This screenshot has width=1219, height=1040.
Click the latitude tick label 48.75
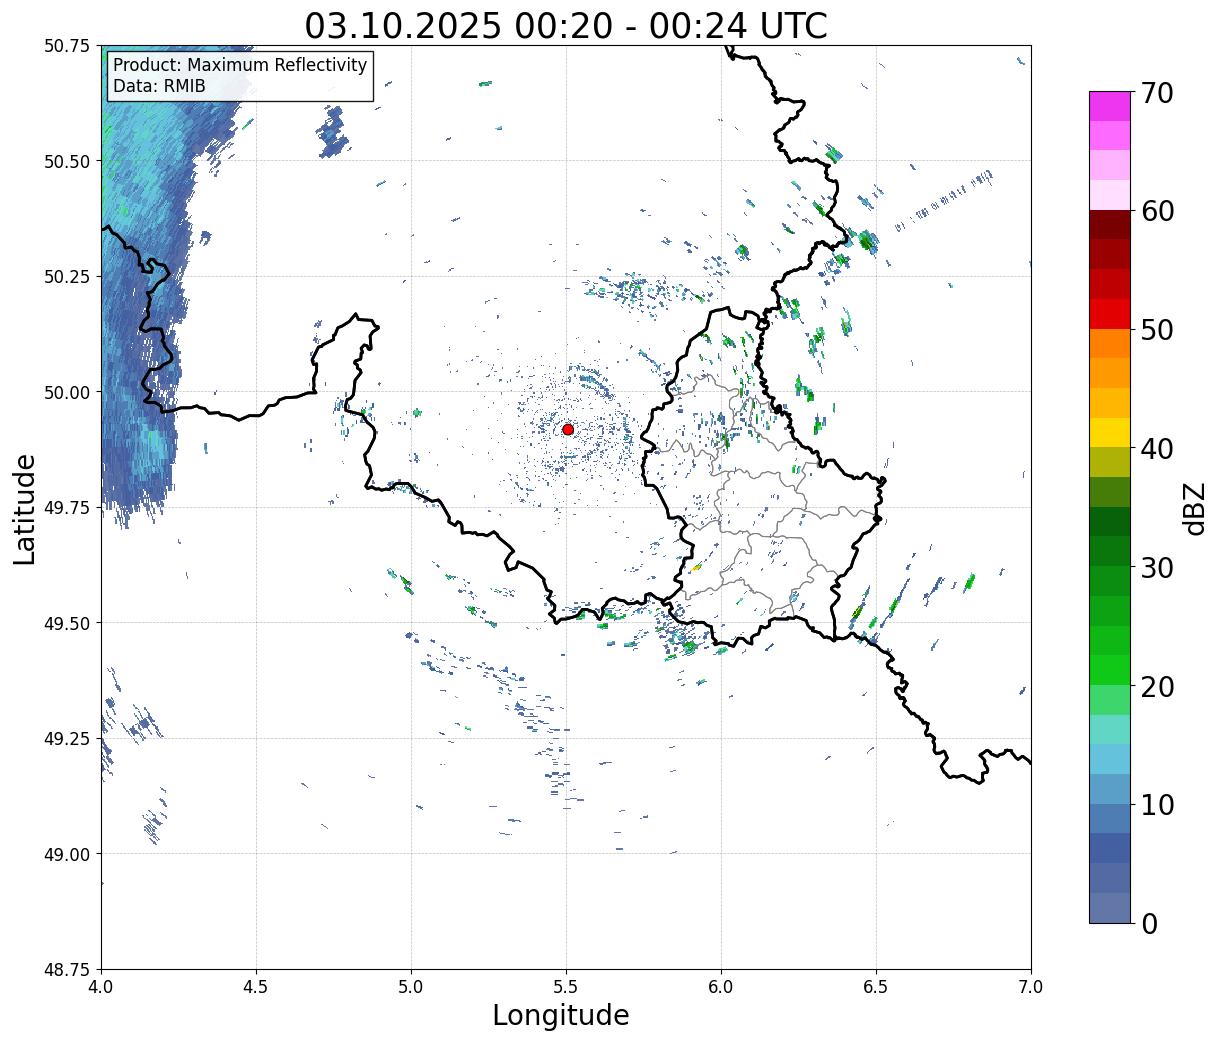[67, 970]
